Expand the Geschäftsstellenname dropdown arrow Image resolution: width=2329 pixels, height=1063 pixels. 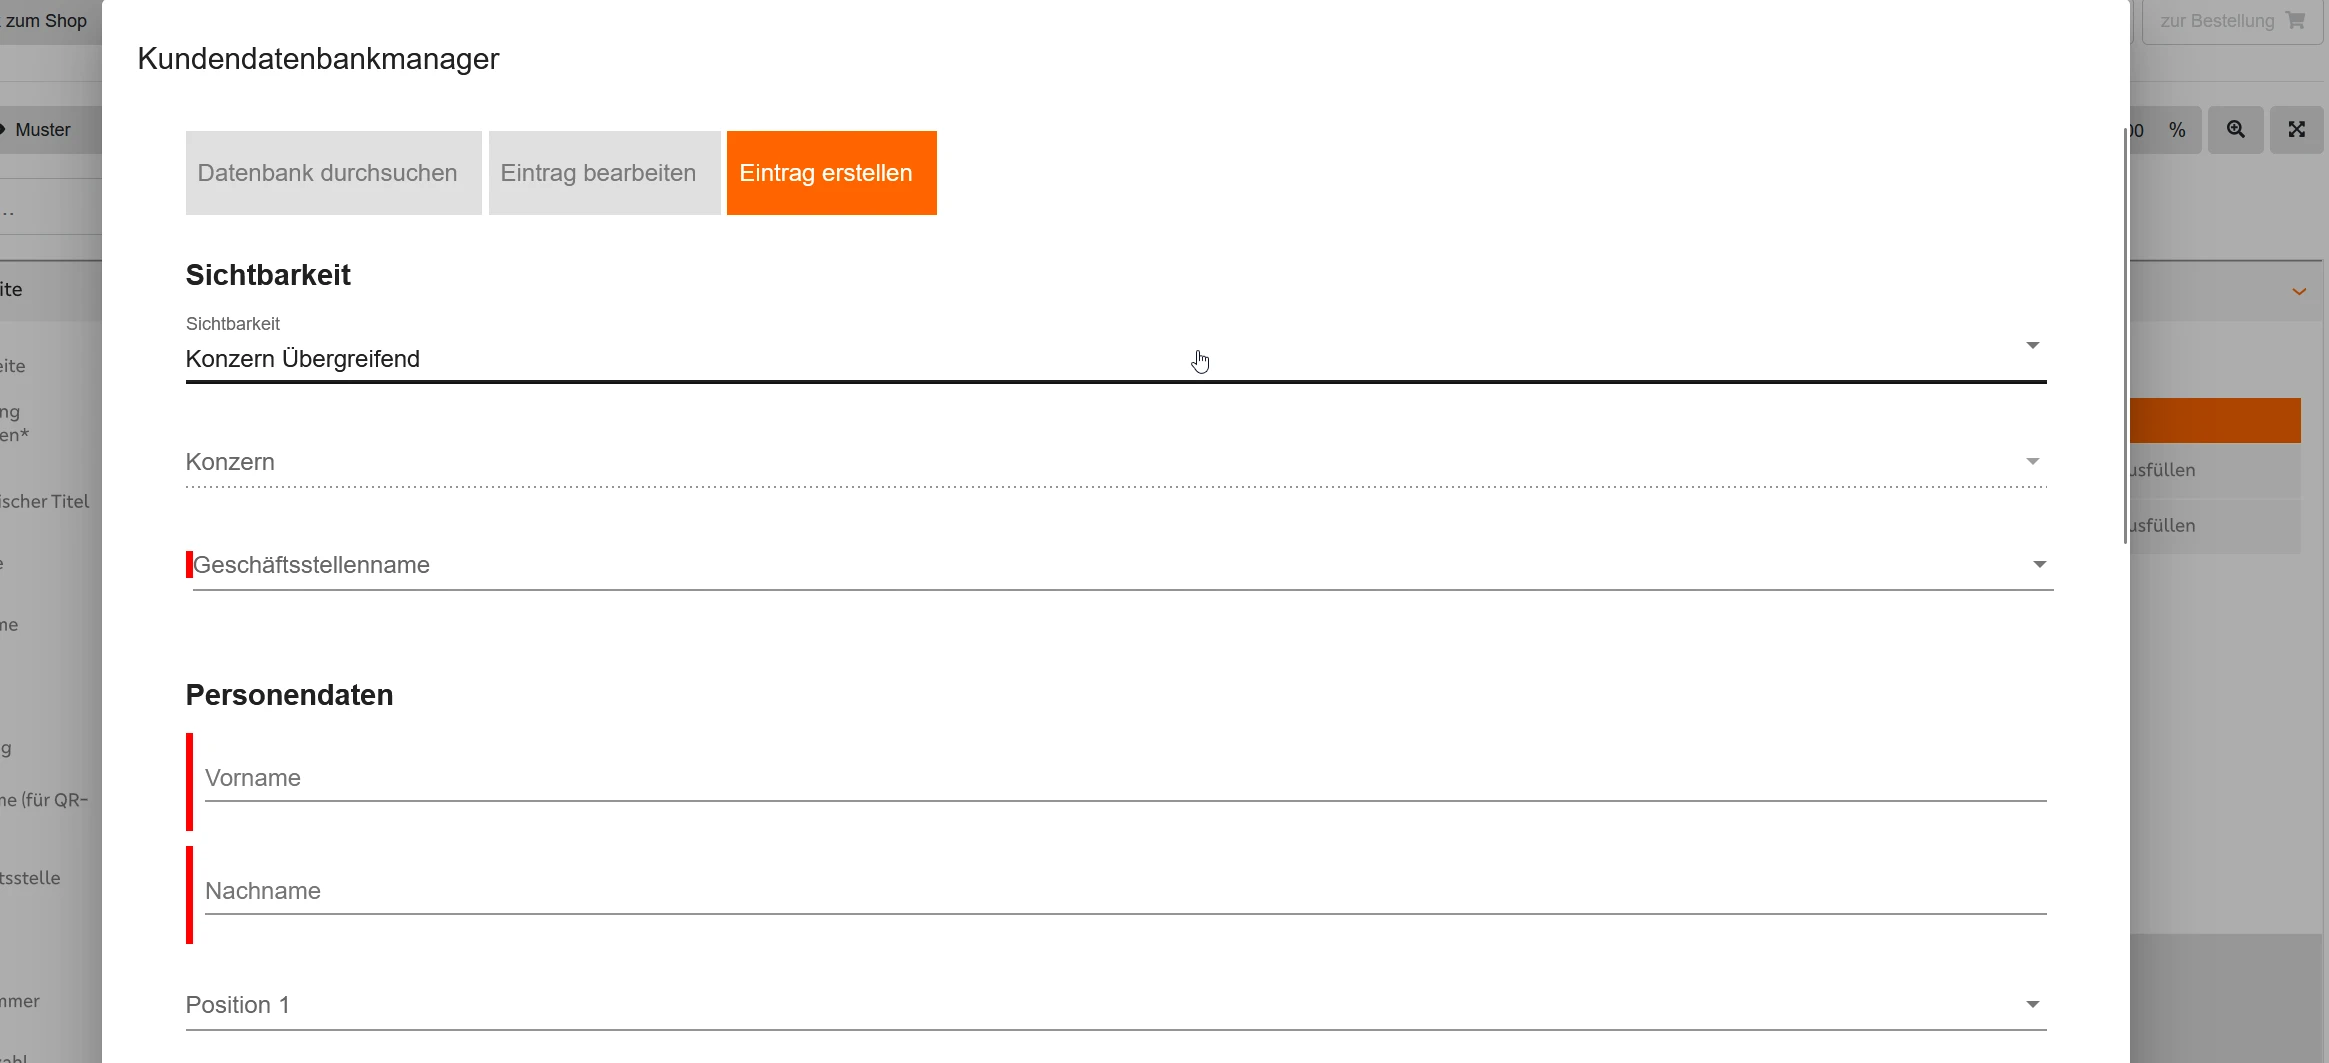pos(2039,565)
